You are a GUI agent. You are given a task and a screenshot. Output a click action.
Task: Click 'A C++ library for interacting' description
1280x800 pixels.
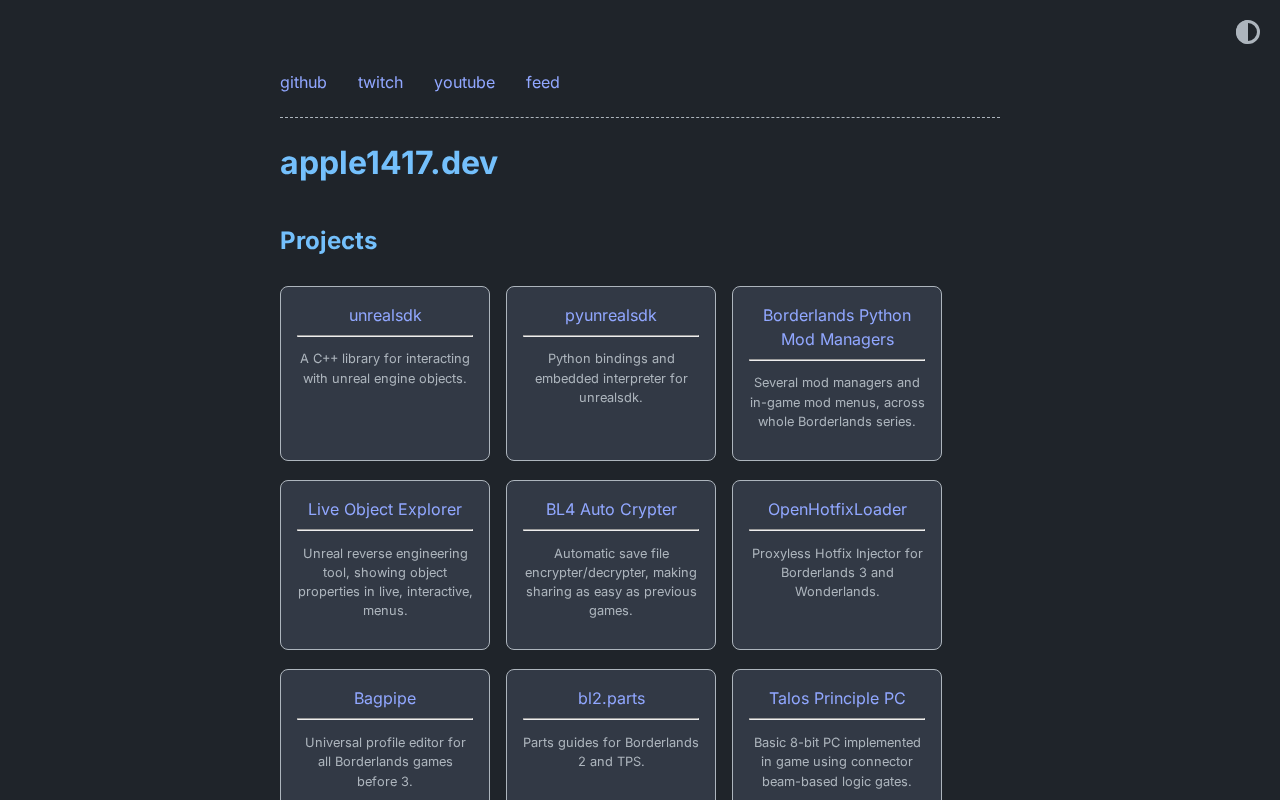[x=385, y=368]
